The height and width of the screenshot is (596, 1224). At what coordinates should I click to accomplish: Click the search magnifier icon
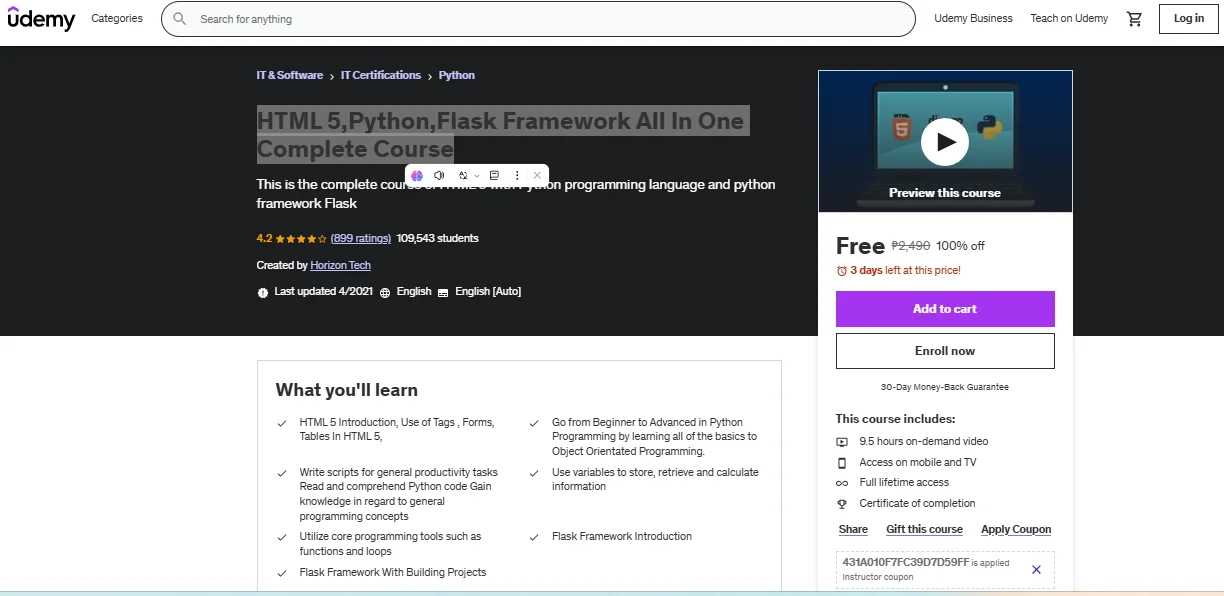pyautogui.click(x=179, y=19)
